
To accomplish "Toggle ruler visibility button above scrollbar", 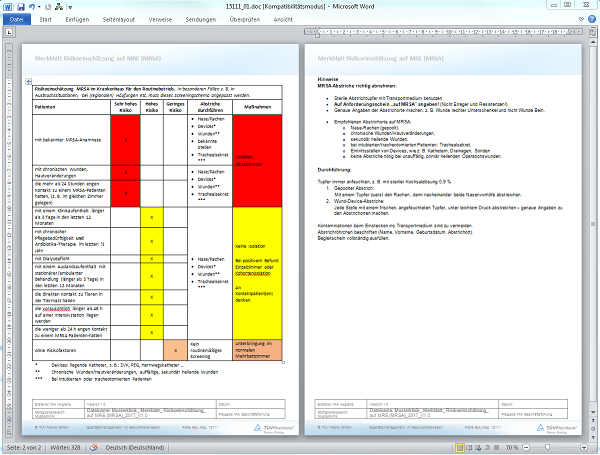I will (x=593, y=32).
